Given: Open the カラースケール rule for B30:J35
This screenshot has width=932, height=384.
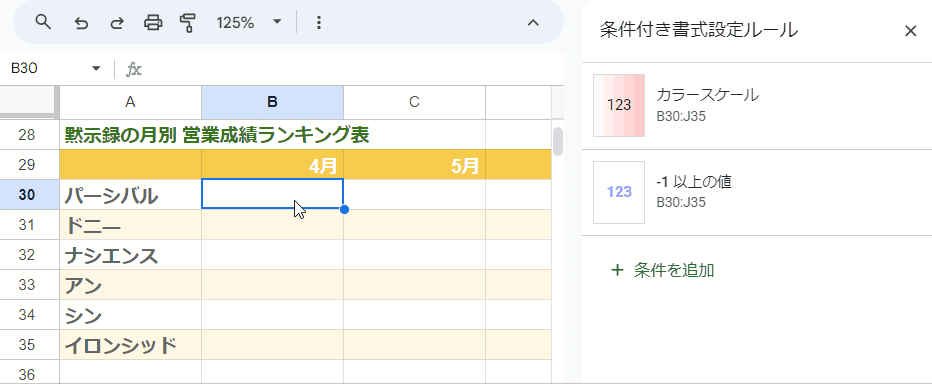Looking at the screenshot, I should (757, 106).
